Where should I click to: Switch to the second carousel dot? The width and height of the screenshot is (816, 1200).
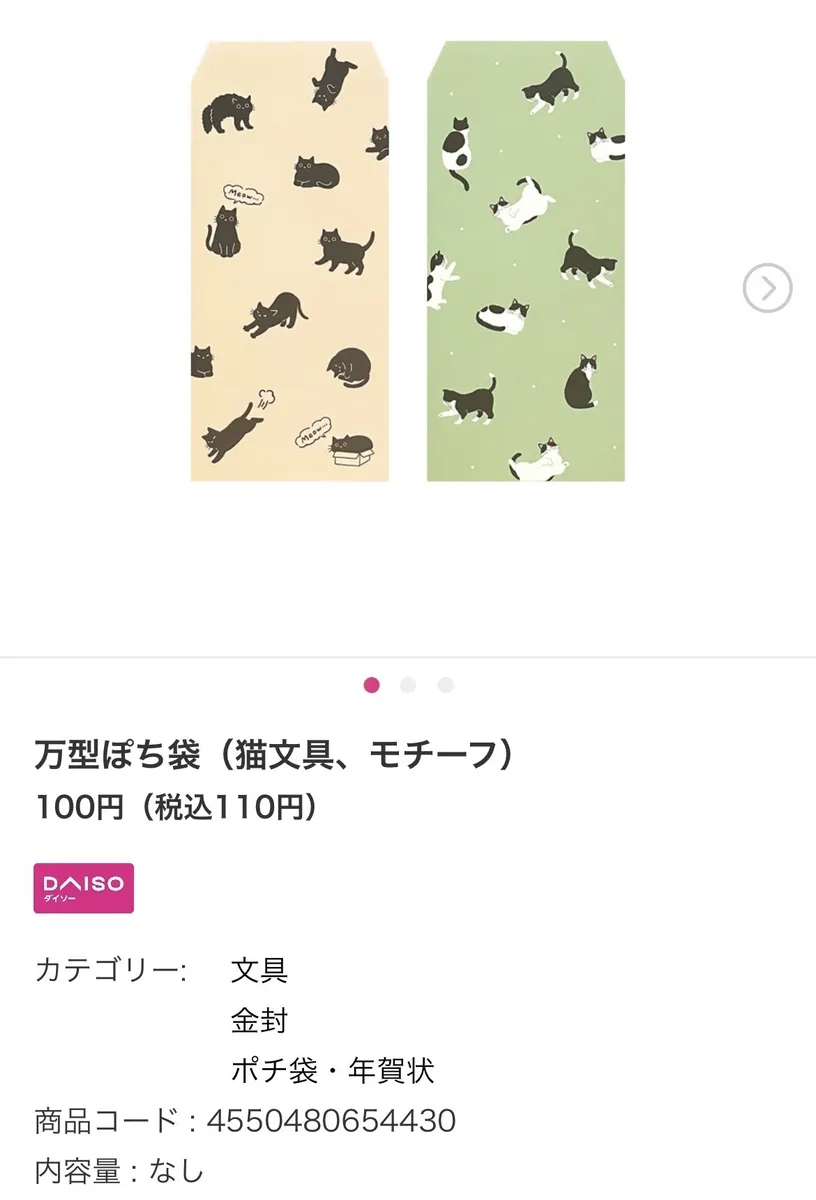tap(408, 685)
